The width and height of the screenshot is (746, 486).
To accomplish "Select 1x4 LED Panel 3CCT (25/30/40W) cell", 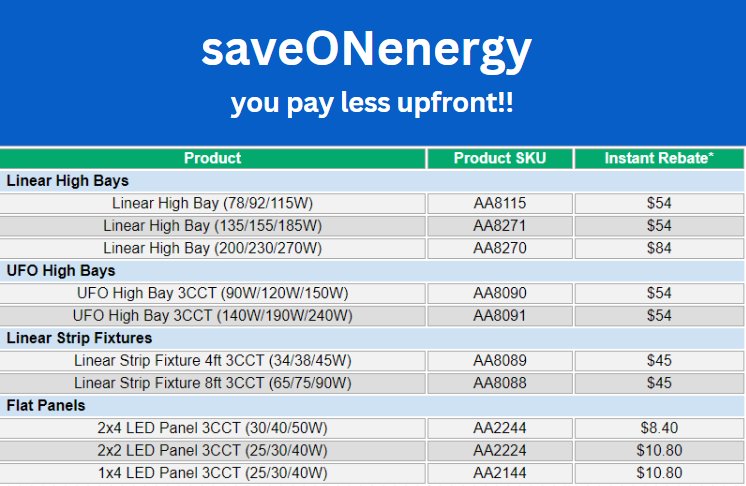I will pyautogui.click(x=213, y=473).
